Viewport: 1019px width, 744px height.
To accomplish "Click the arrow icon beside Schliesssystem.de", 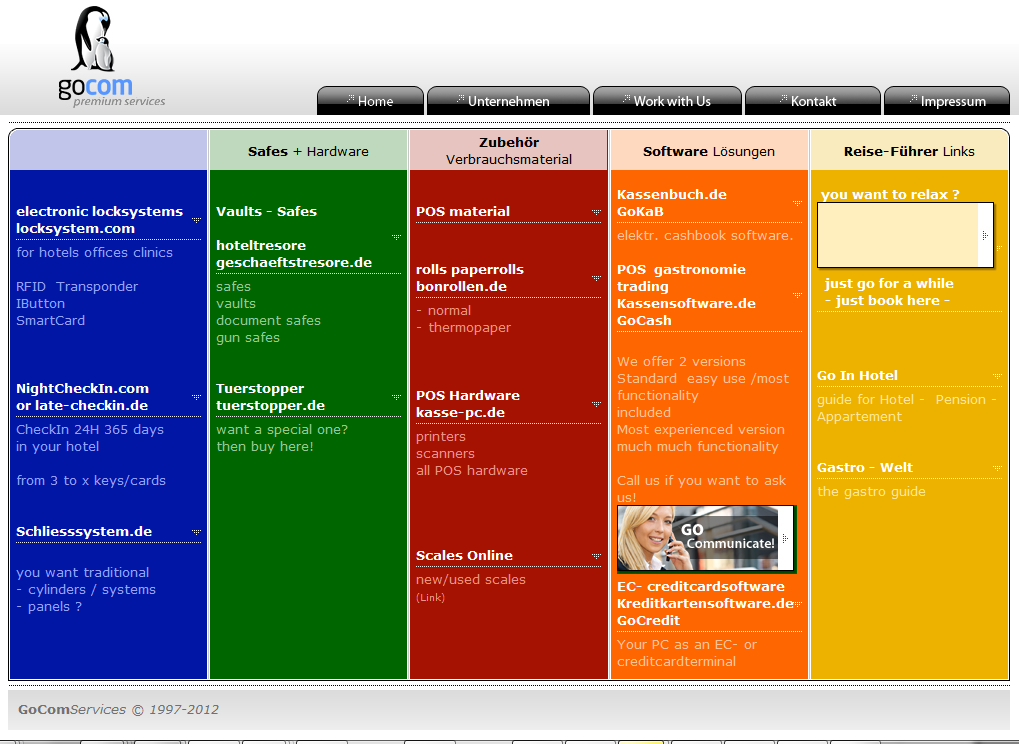I will click(x=196, y=532).
